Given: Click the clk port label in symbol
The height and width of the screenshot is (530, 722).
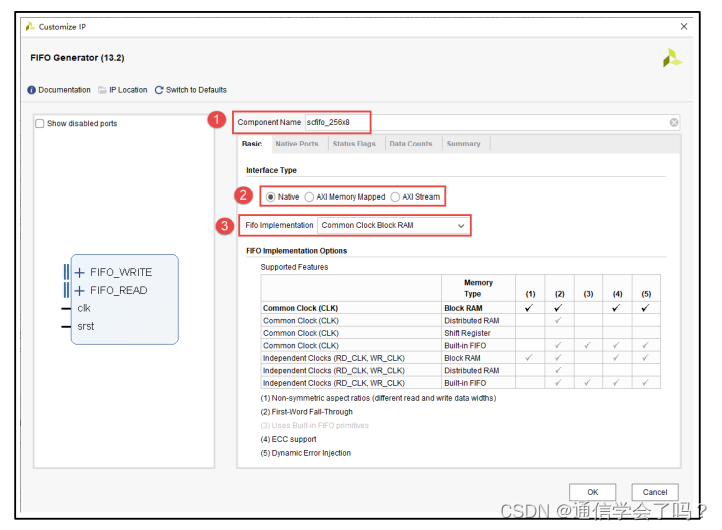Looking at the screenshot, I should click(84, 309).
